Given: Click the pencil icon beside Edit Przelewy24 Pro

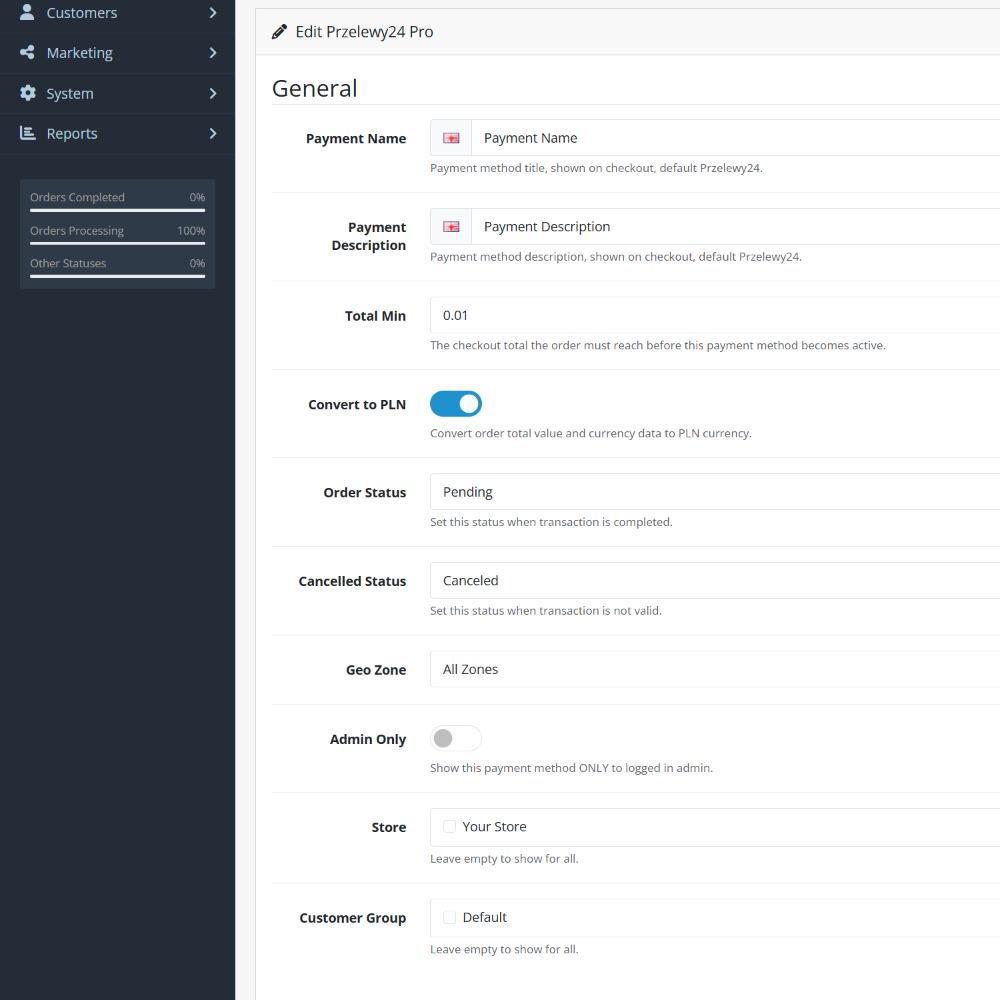Looking at the screenshot, I should tap(279, 32).
